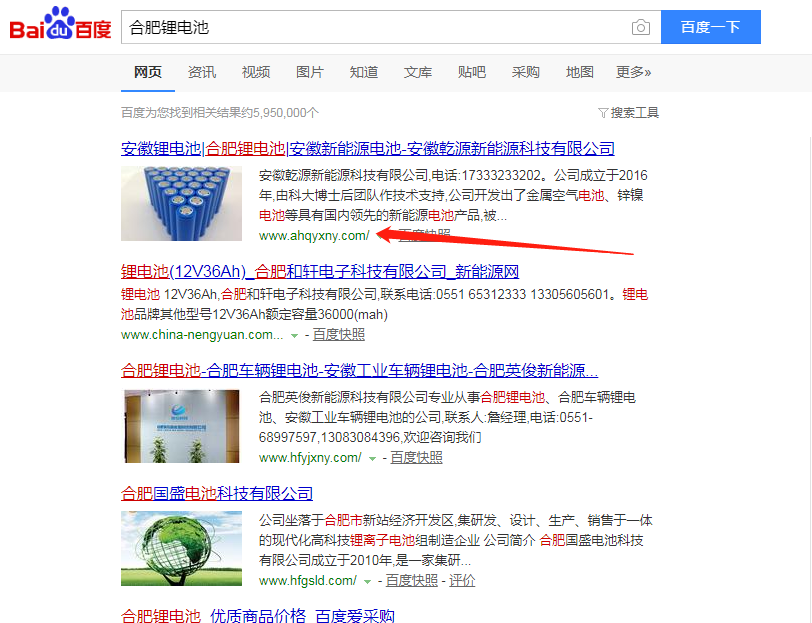Image resolution: width=812 pixels, height=623 pixels.
Task: Click the 百度一下 search button
Action: tap(710, 27)
